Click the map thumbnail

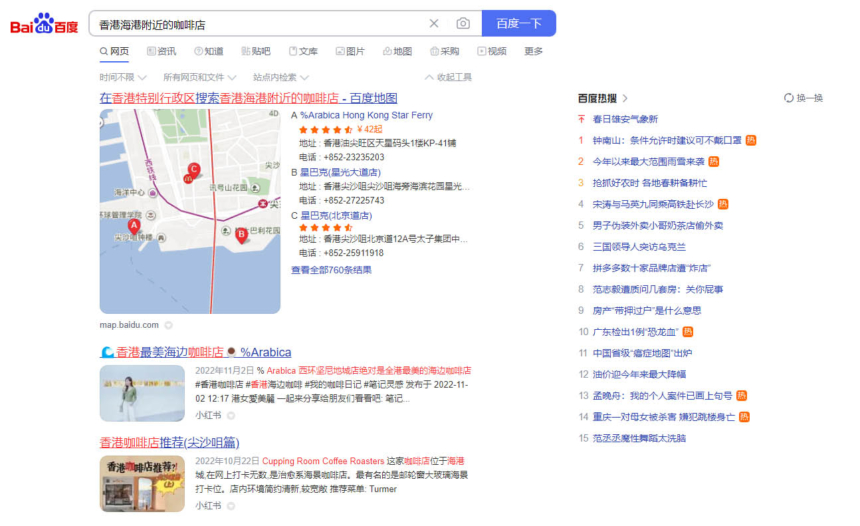tap(190, 211)
